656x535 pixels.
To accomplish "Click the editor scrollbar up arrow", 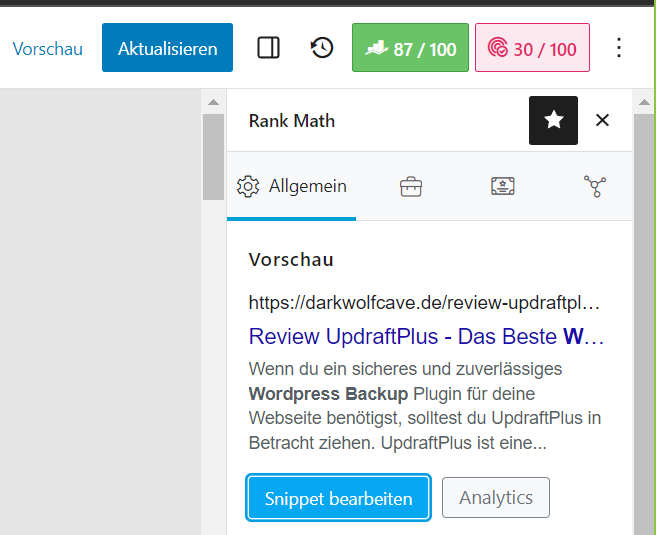I will pos(213,102).
